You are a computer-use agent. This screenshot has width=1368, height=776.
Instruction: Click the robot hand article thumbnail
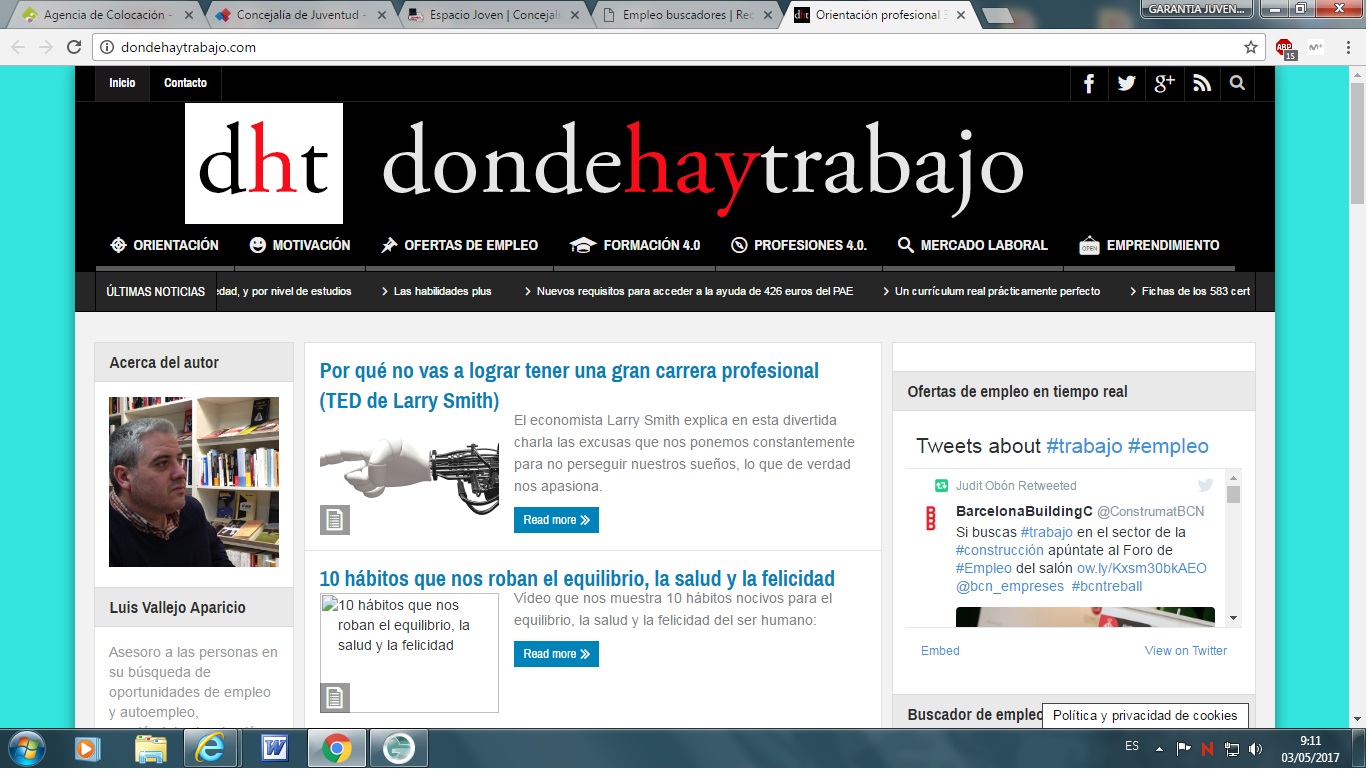409,476
